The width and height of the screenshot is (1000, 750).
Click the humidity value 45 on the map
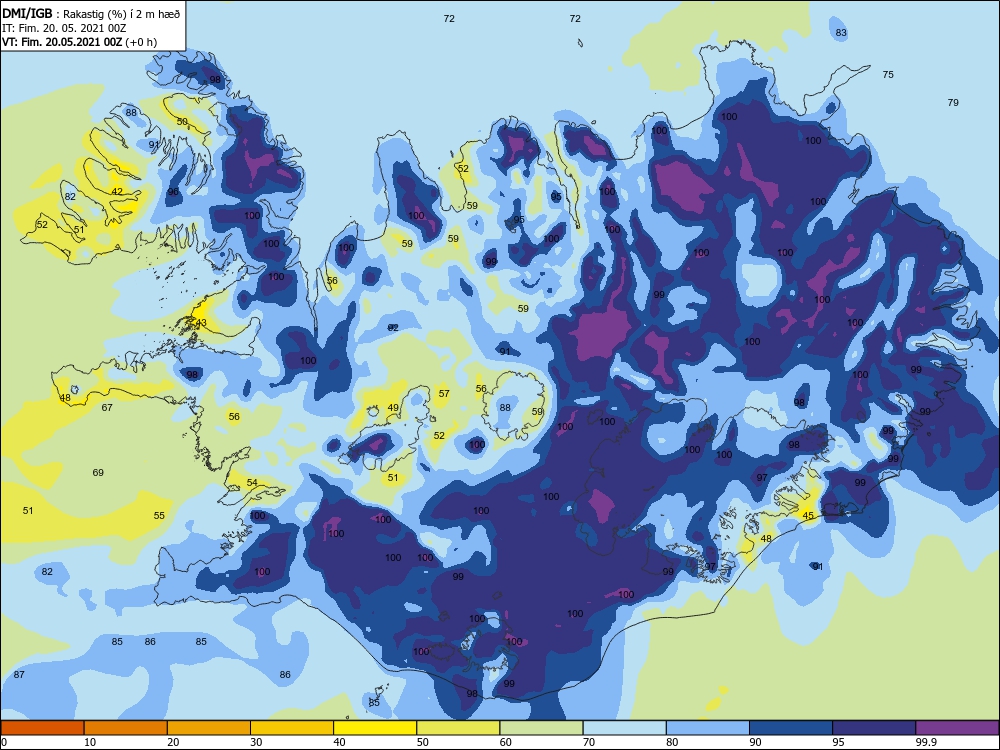click(x=808, y=515)
